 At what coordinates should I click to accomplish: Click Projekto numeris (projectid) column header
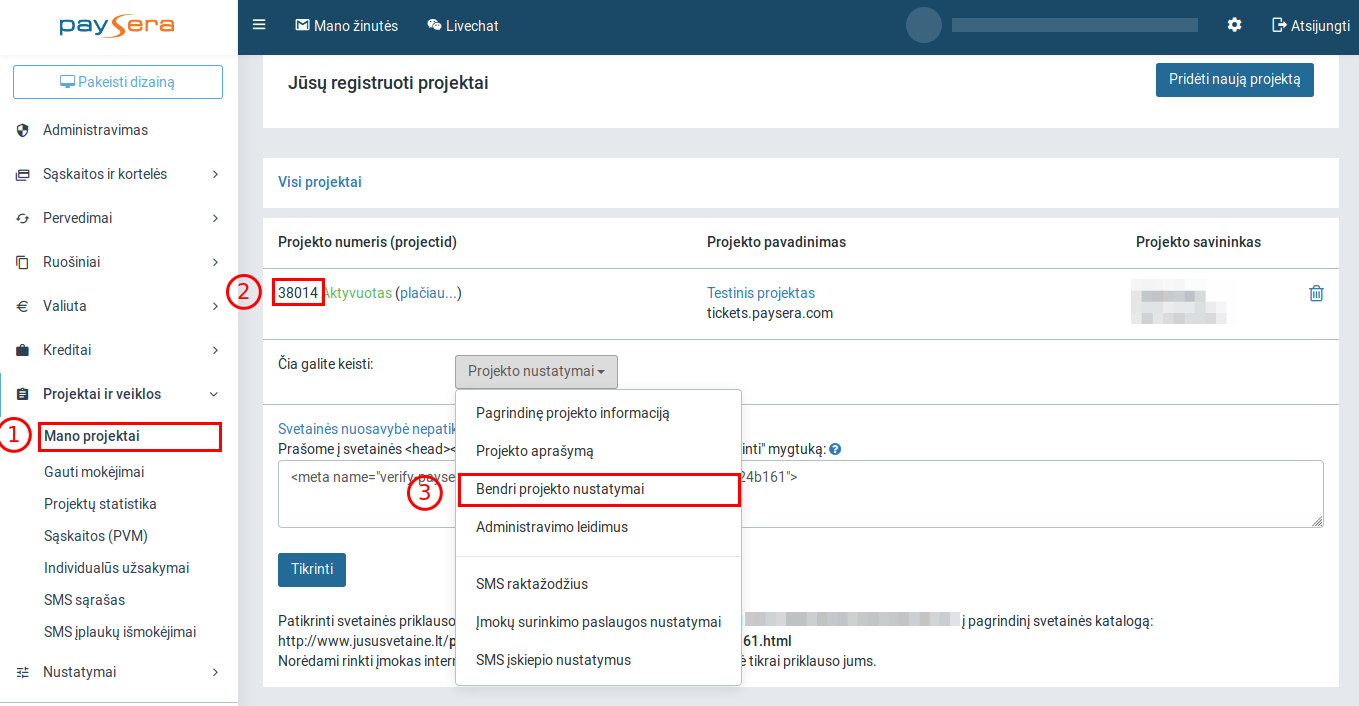click(x=367, y=242)
